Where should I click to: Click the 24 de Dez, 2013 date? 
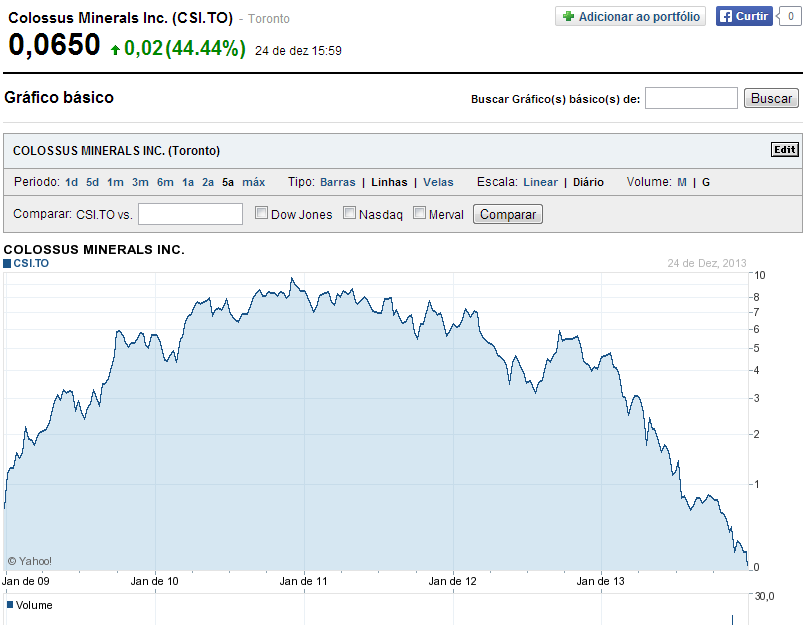[x=707, y=263]
